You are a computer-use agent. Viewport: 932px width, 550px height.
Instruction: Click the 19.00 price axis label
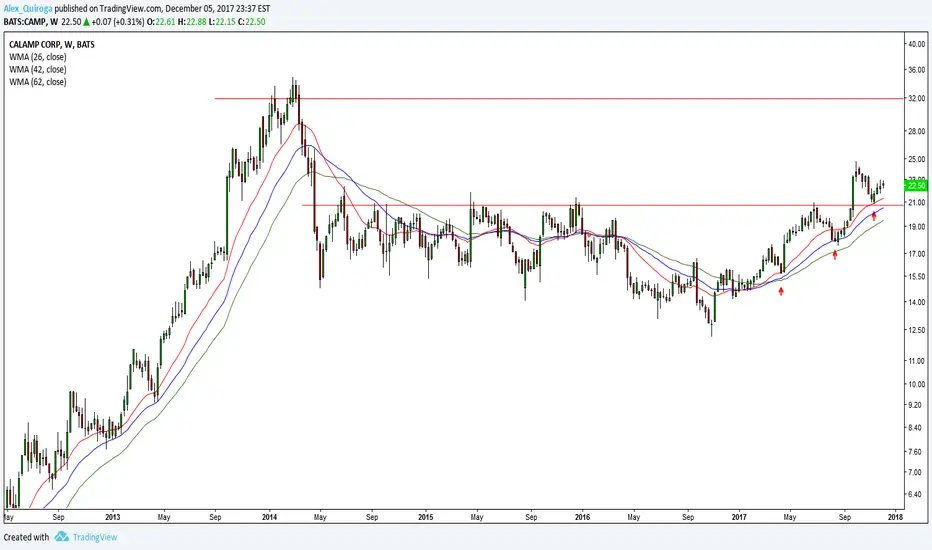point(916,227)
